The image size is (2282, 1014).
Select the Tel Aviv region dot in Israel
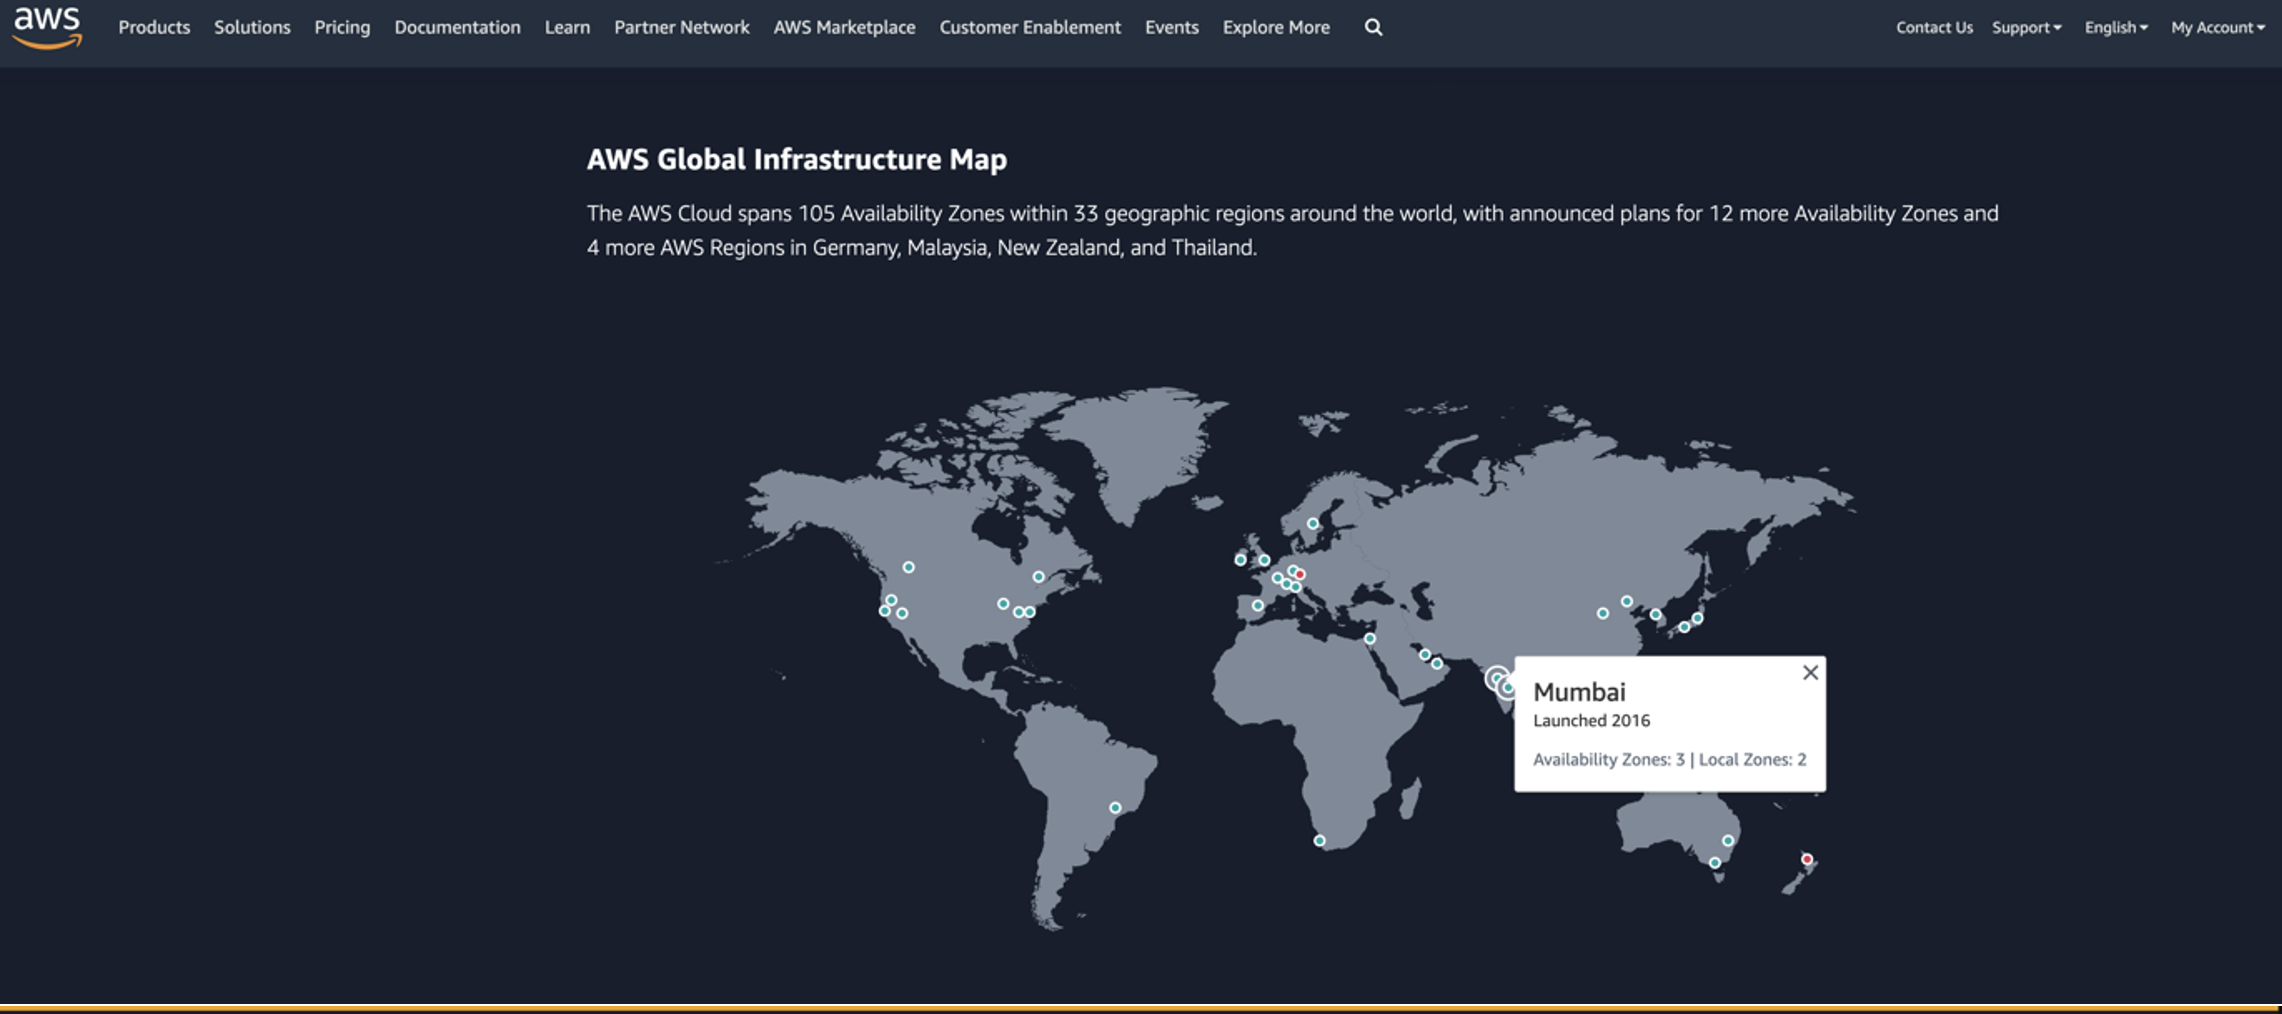pyautogui.click(x=1370, y=639)
